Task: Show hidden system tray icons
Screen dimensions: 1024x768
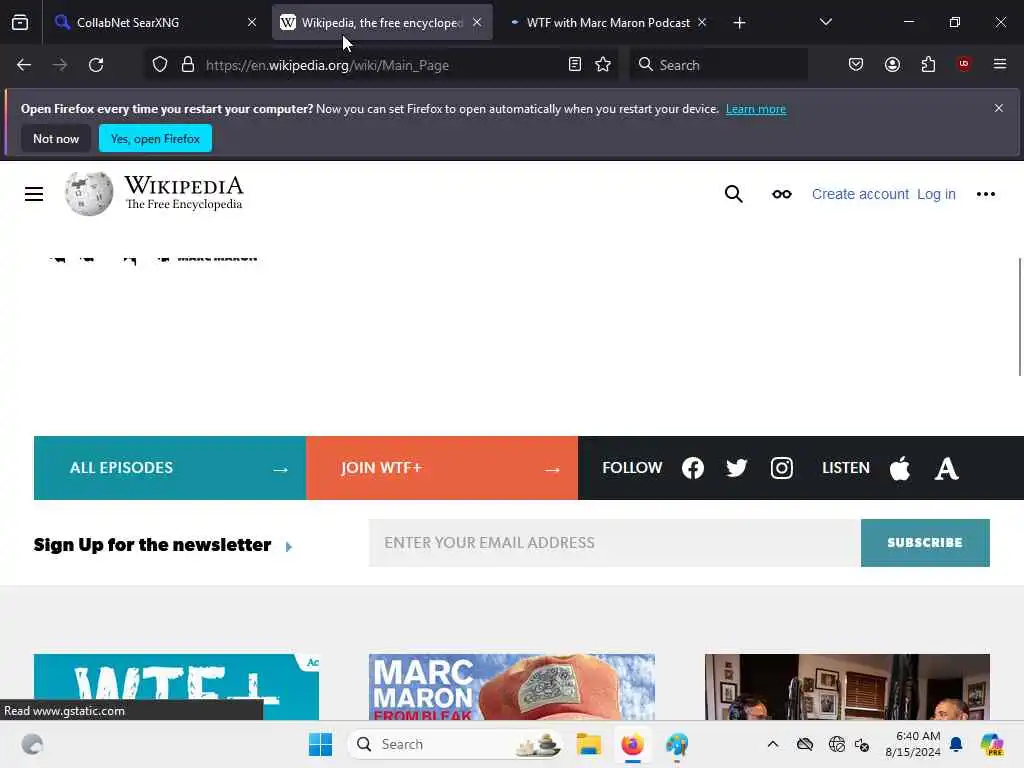Action: (773, 744)
